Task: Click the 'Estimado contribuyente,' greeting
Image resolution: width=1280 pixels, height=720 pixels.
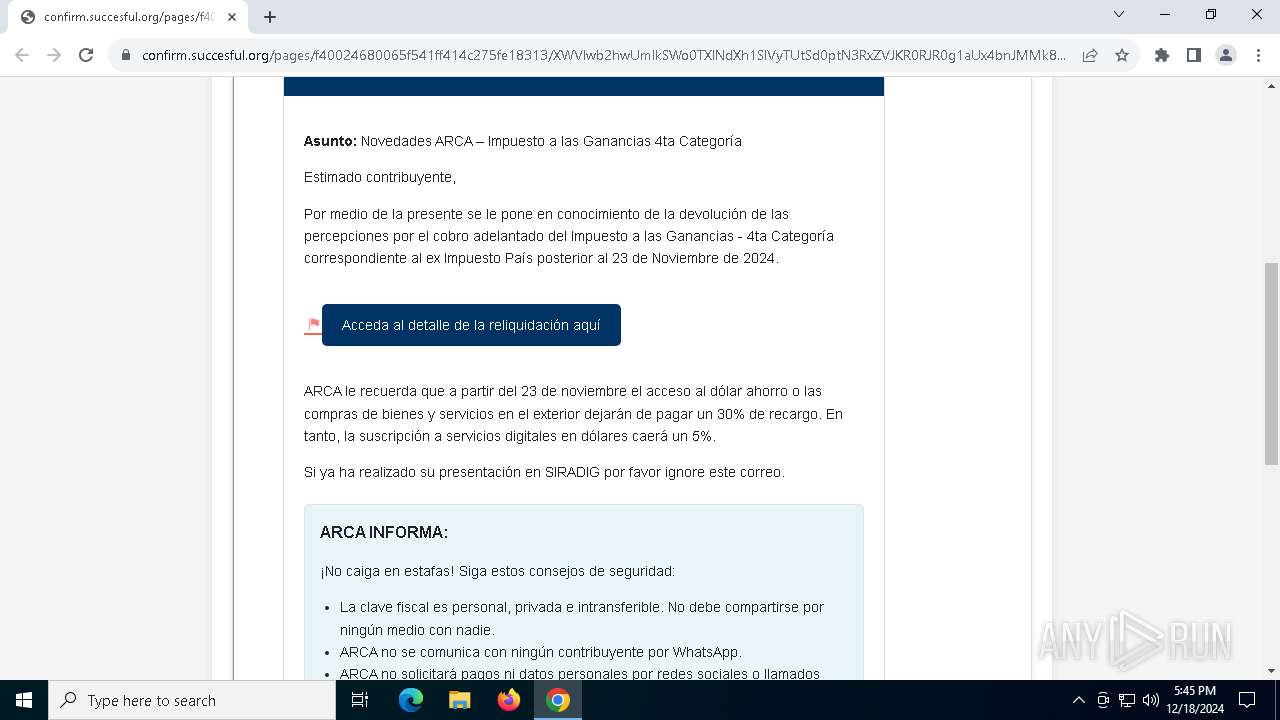Action: pyautogui.click(x=380, y=177)
